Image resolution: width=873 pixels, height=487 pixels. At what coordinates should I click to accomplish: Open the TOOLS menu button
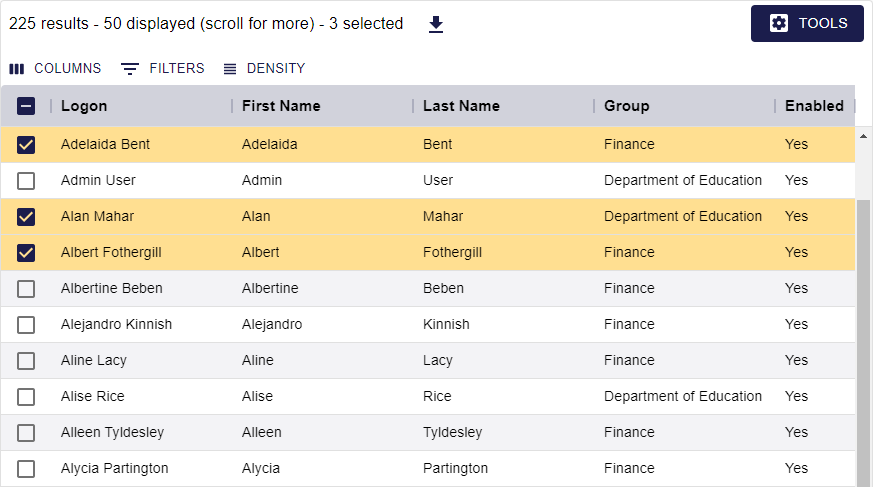(807, 23)
